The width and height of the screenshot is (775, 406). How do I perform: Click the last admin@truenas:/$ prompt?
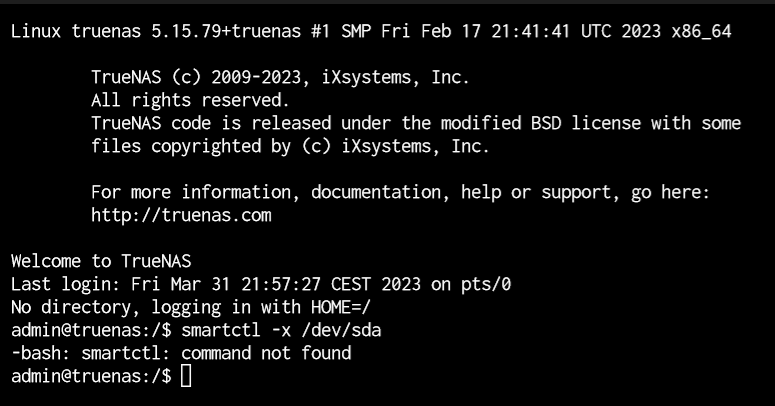click(91, 376)
